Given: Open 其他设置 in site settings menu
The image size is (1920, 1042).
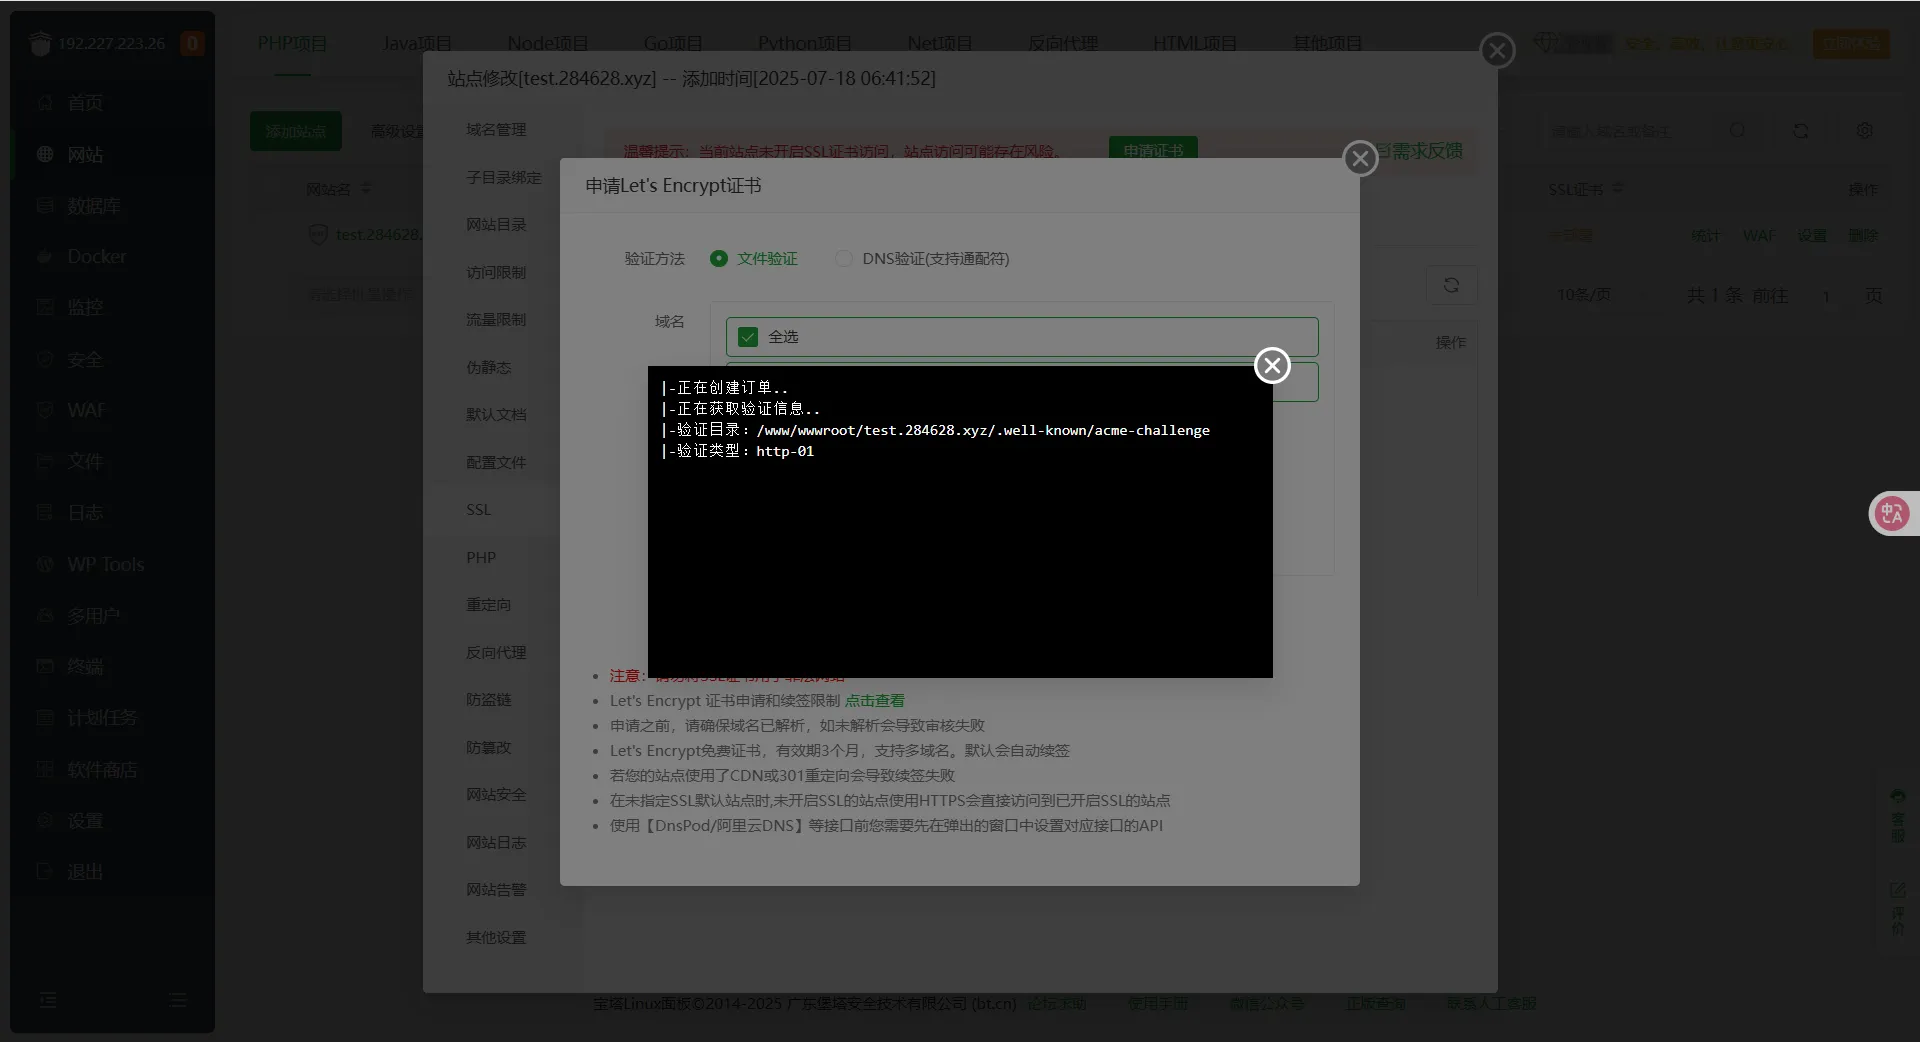Looking at the screenshot, I should tap(496, 937).
